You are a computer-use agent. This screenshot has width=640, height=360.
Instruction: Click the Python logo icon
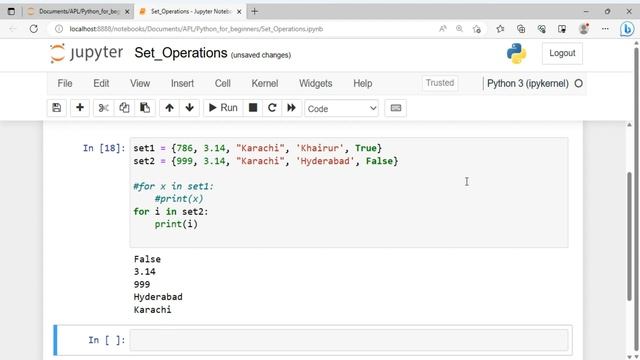[x=516, y=53]
